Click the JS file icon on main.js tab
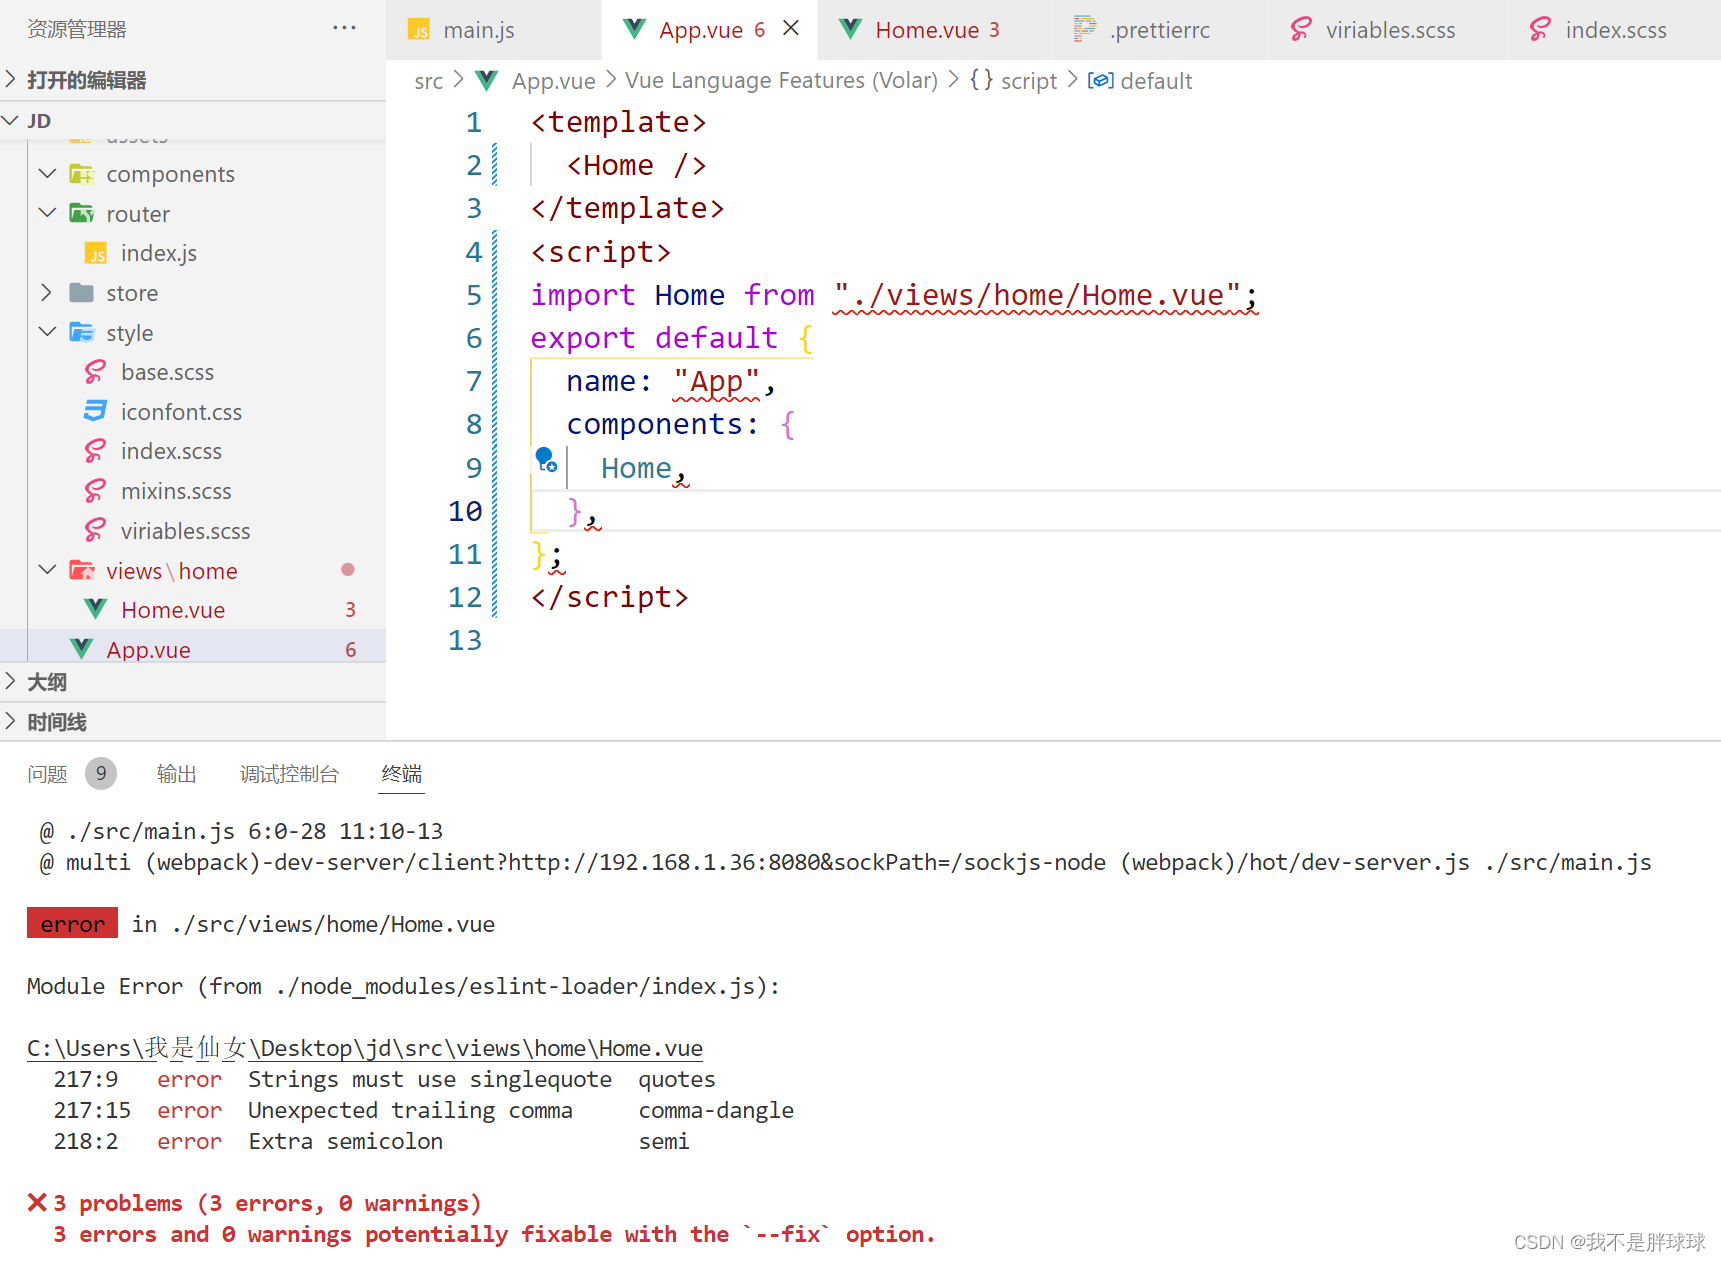The width and height of the screenshot is (1721, 1262). pos(419,30)
